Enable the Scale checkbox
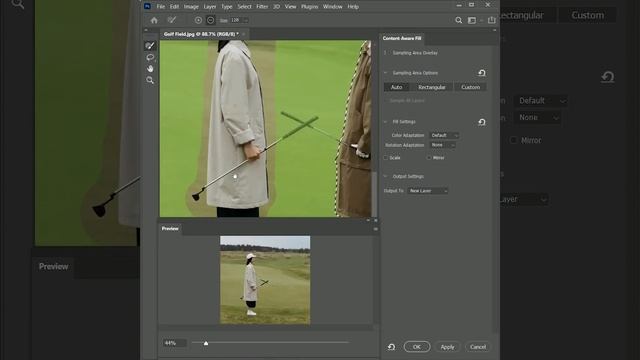The image size is (640, 360). pyautogui.click(x=386, y=158)
